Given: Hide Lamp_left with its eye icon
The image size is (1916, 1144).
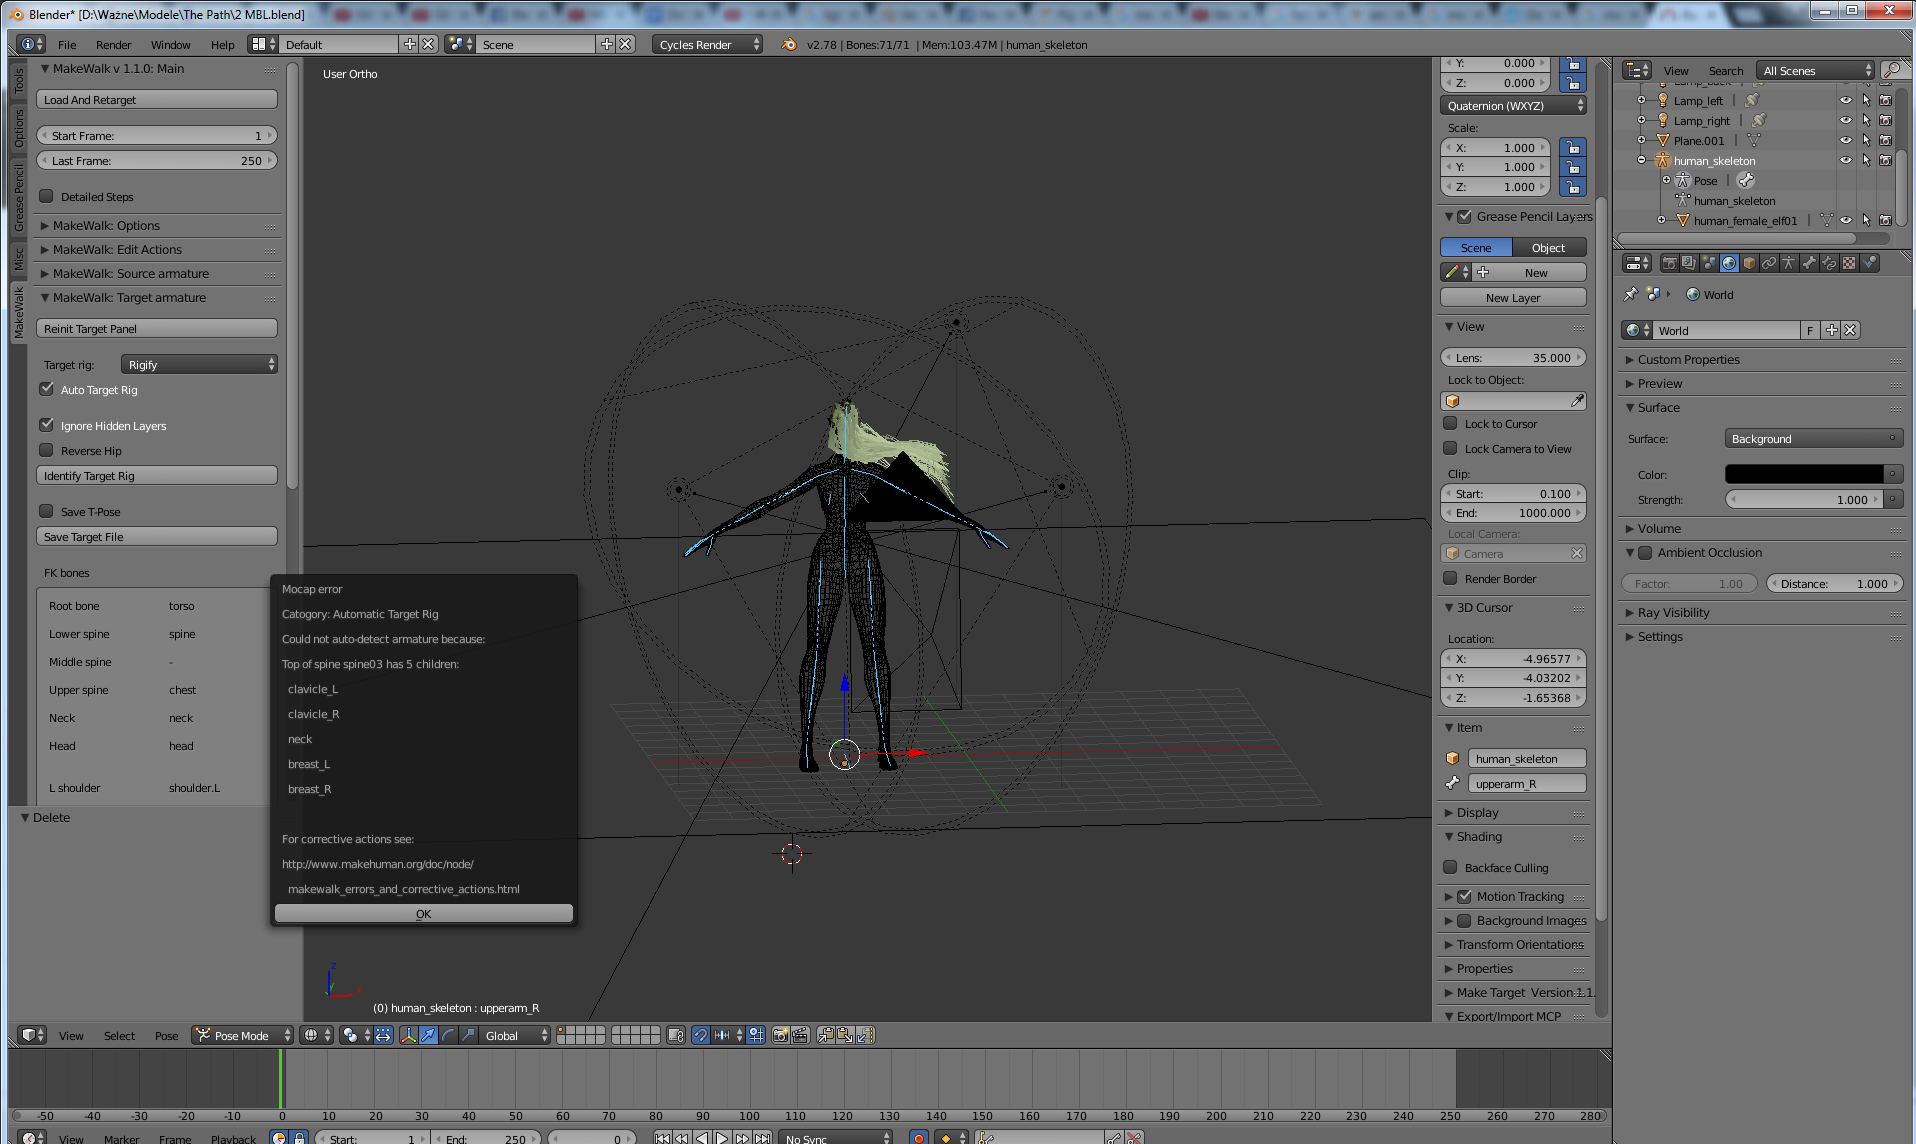Looking at the screenshot, I should 1845,100.
